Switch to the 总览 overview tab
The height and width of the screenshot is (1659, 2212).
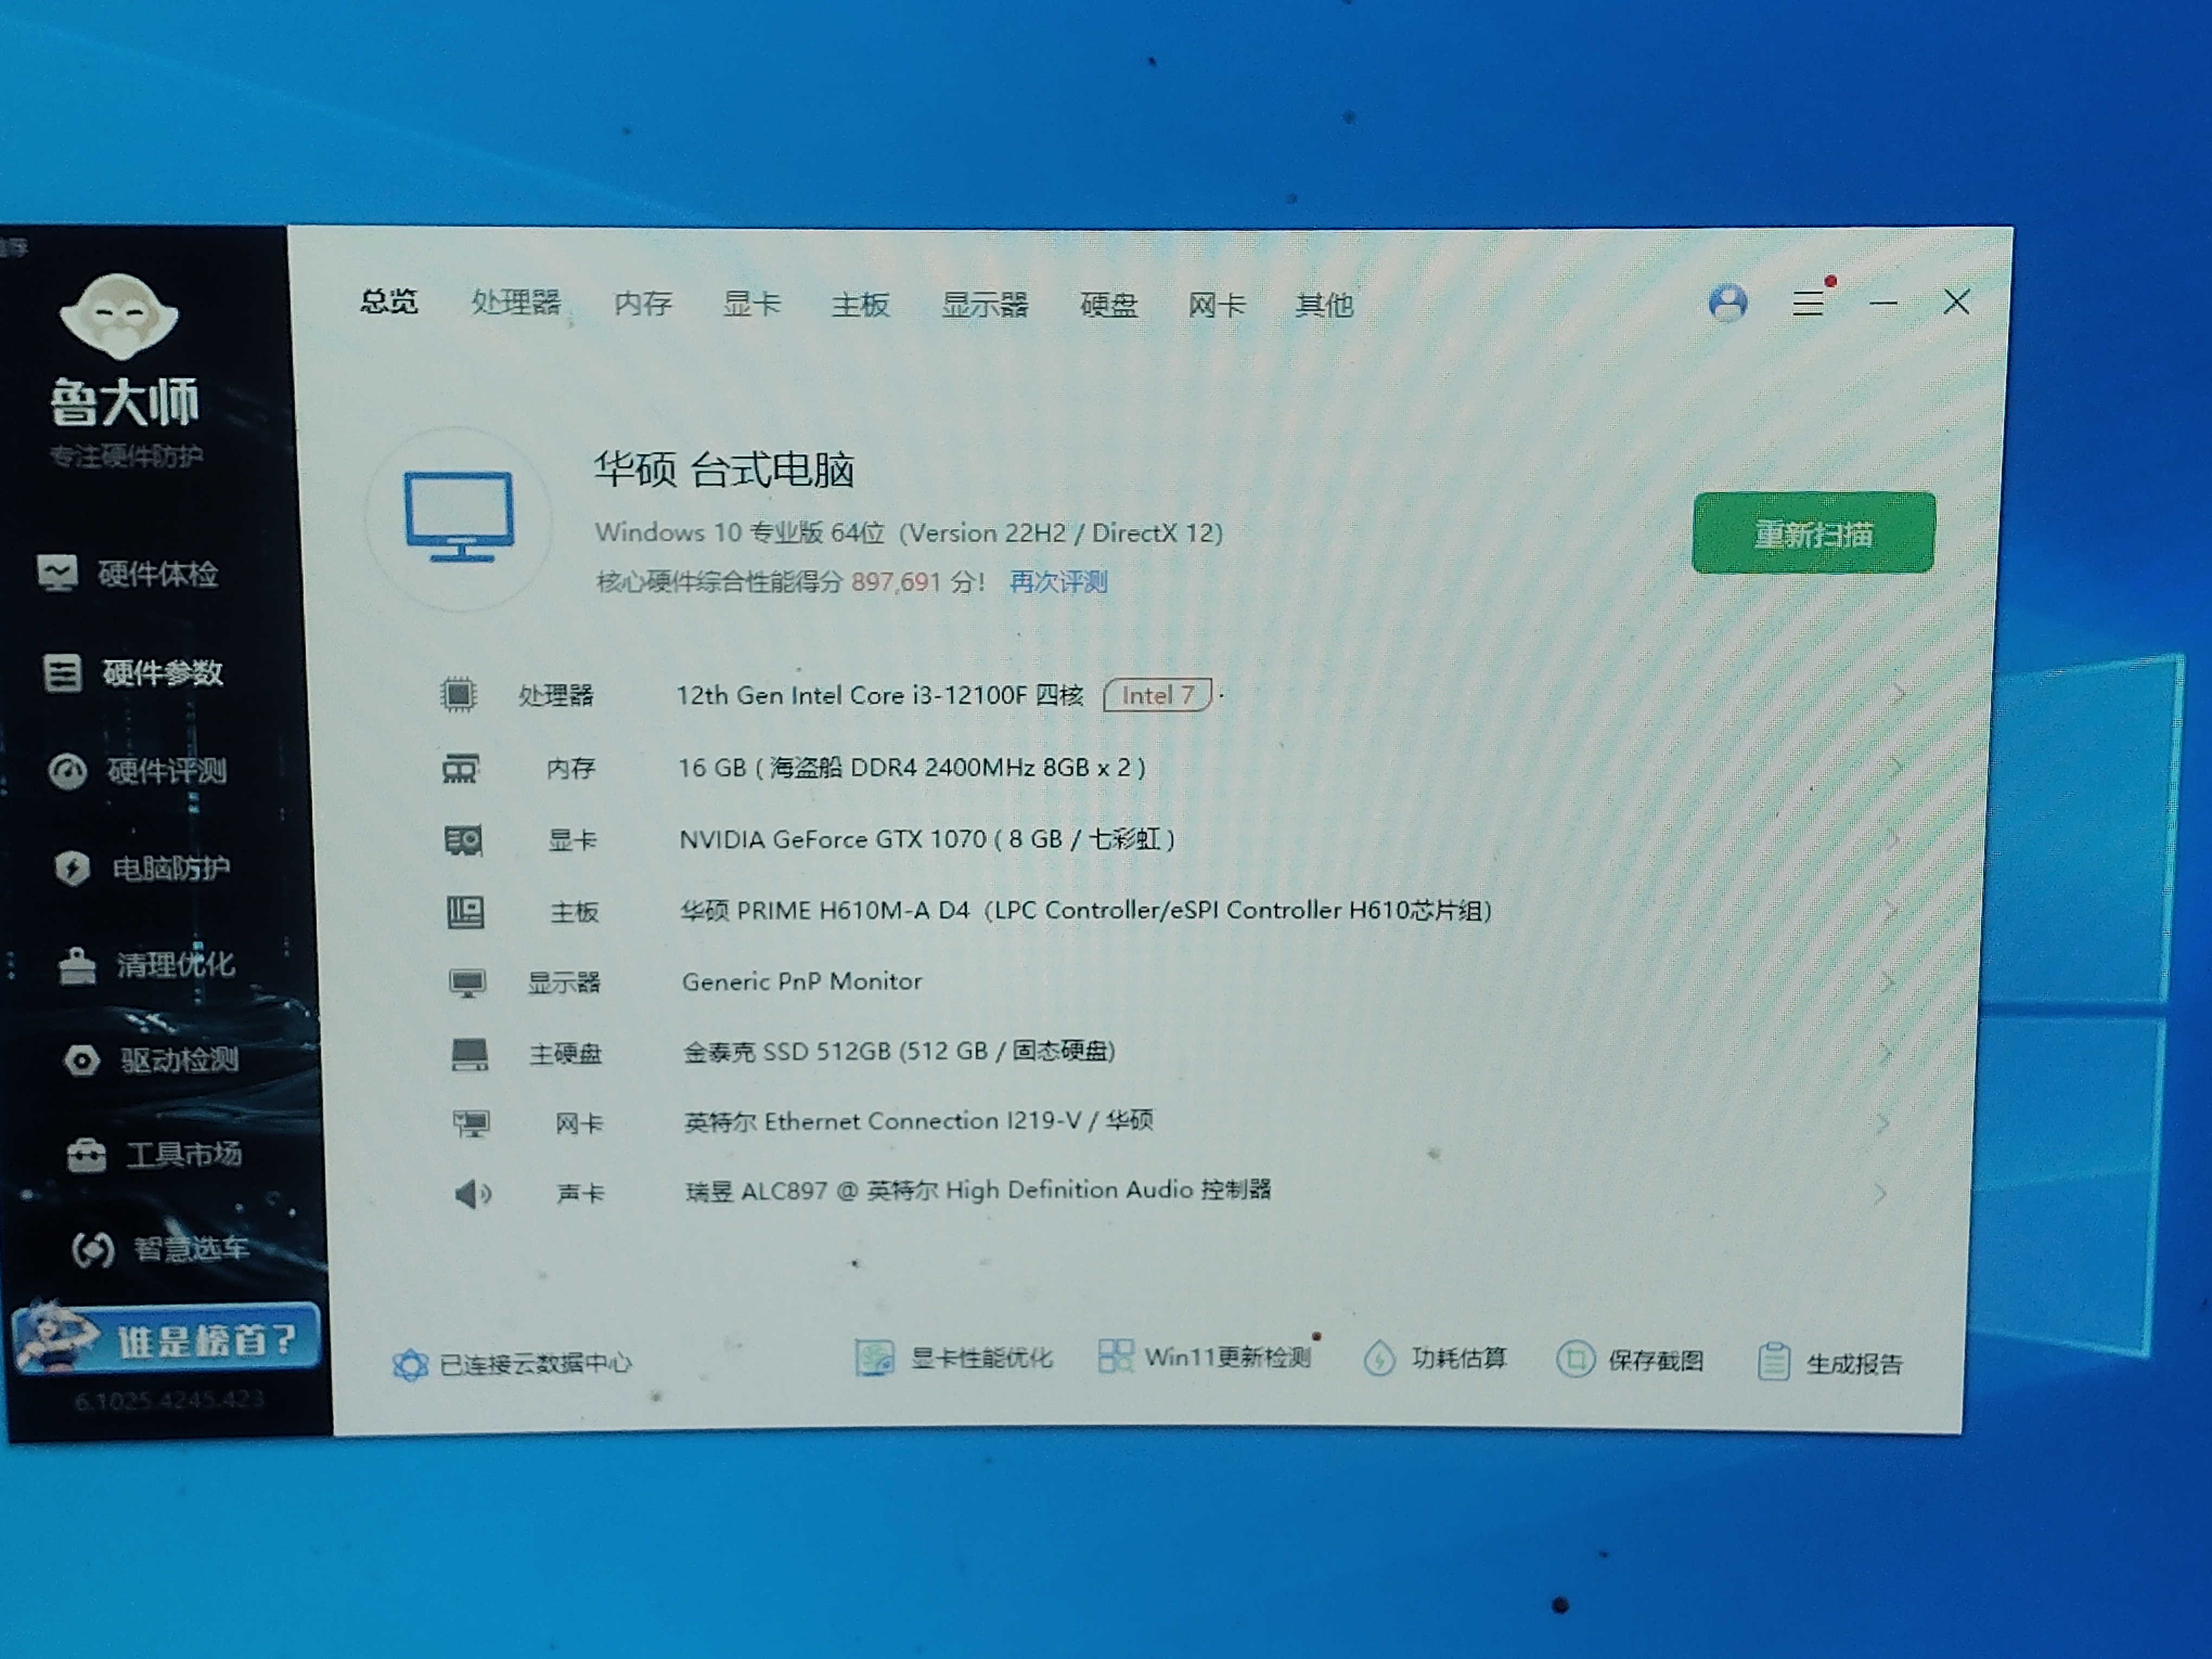click(389, 301)
